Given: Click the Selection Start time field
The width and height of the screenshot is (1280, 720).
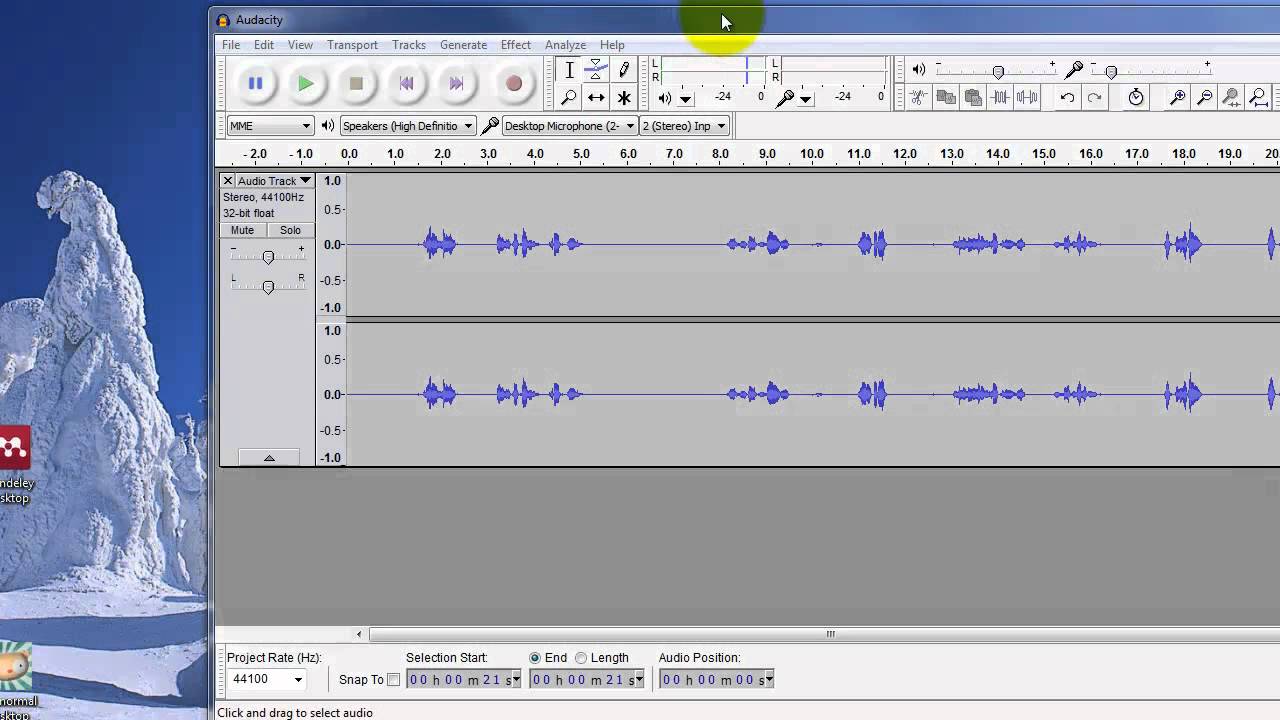Looking at the screenshot, I should coord(464,680).
